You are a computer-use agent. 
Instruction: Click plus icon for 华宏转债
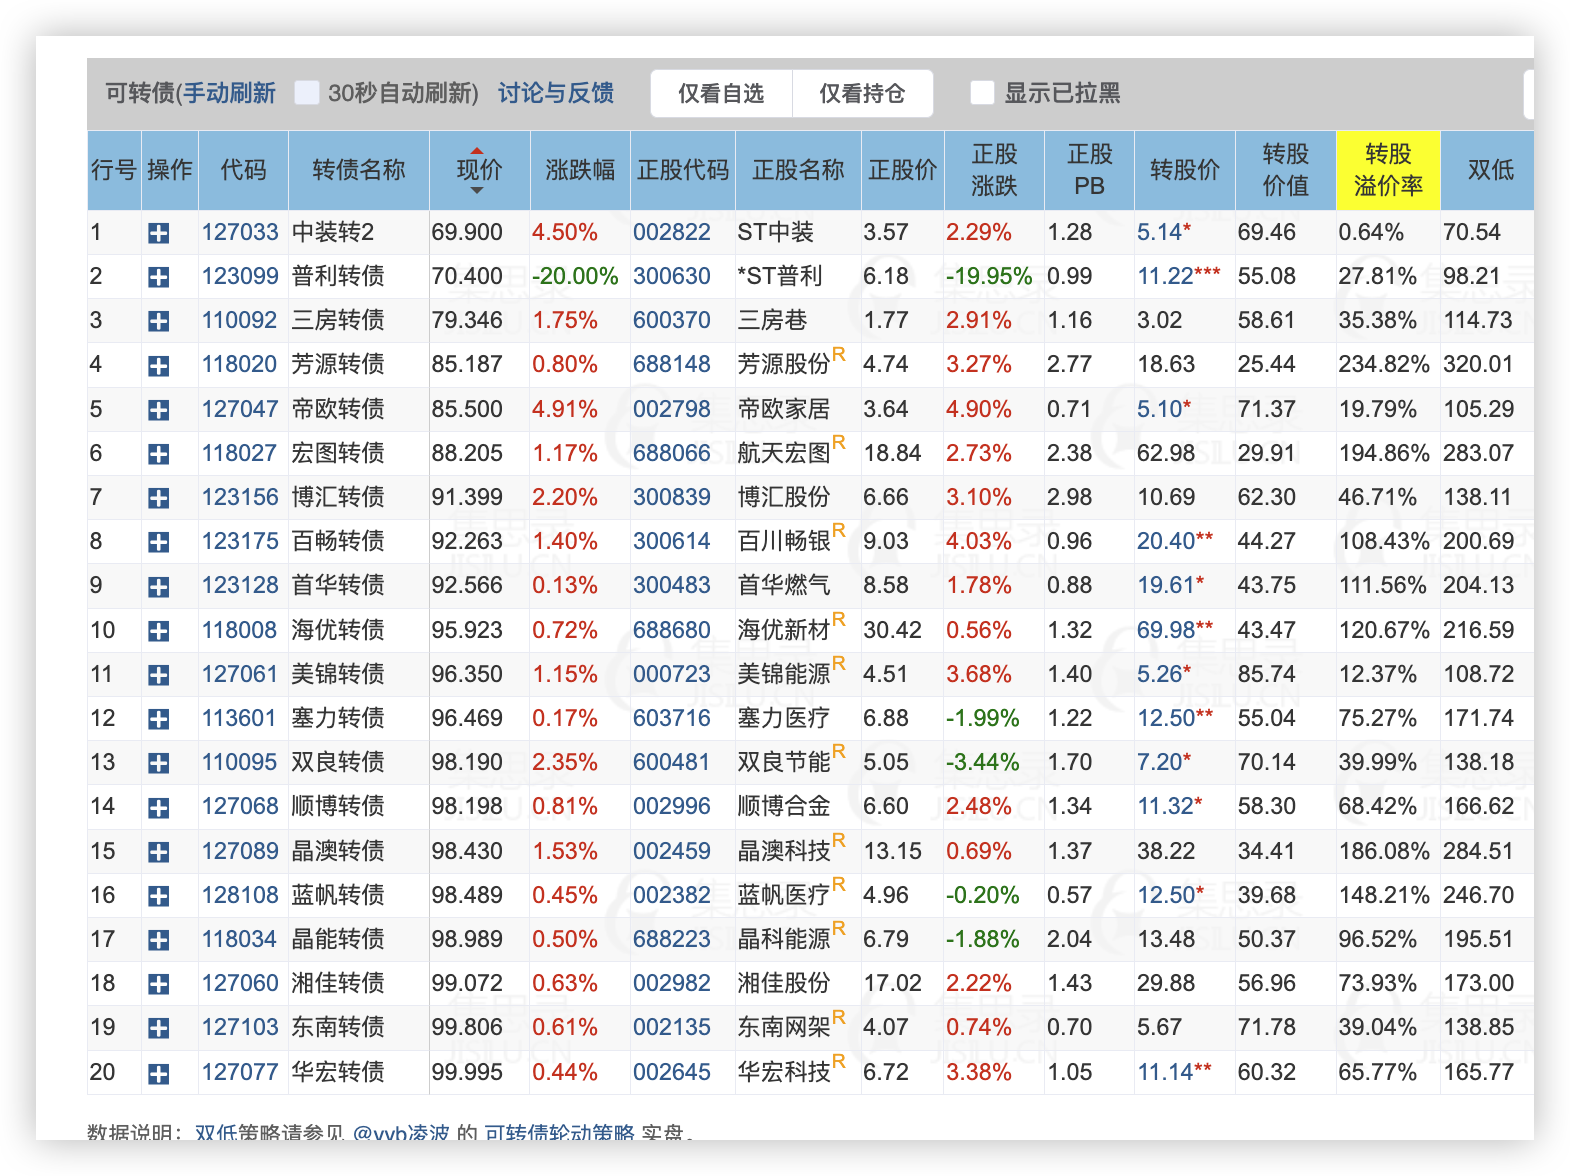click(158, 1074)
